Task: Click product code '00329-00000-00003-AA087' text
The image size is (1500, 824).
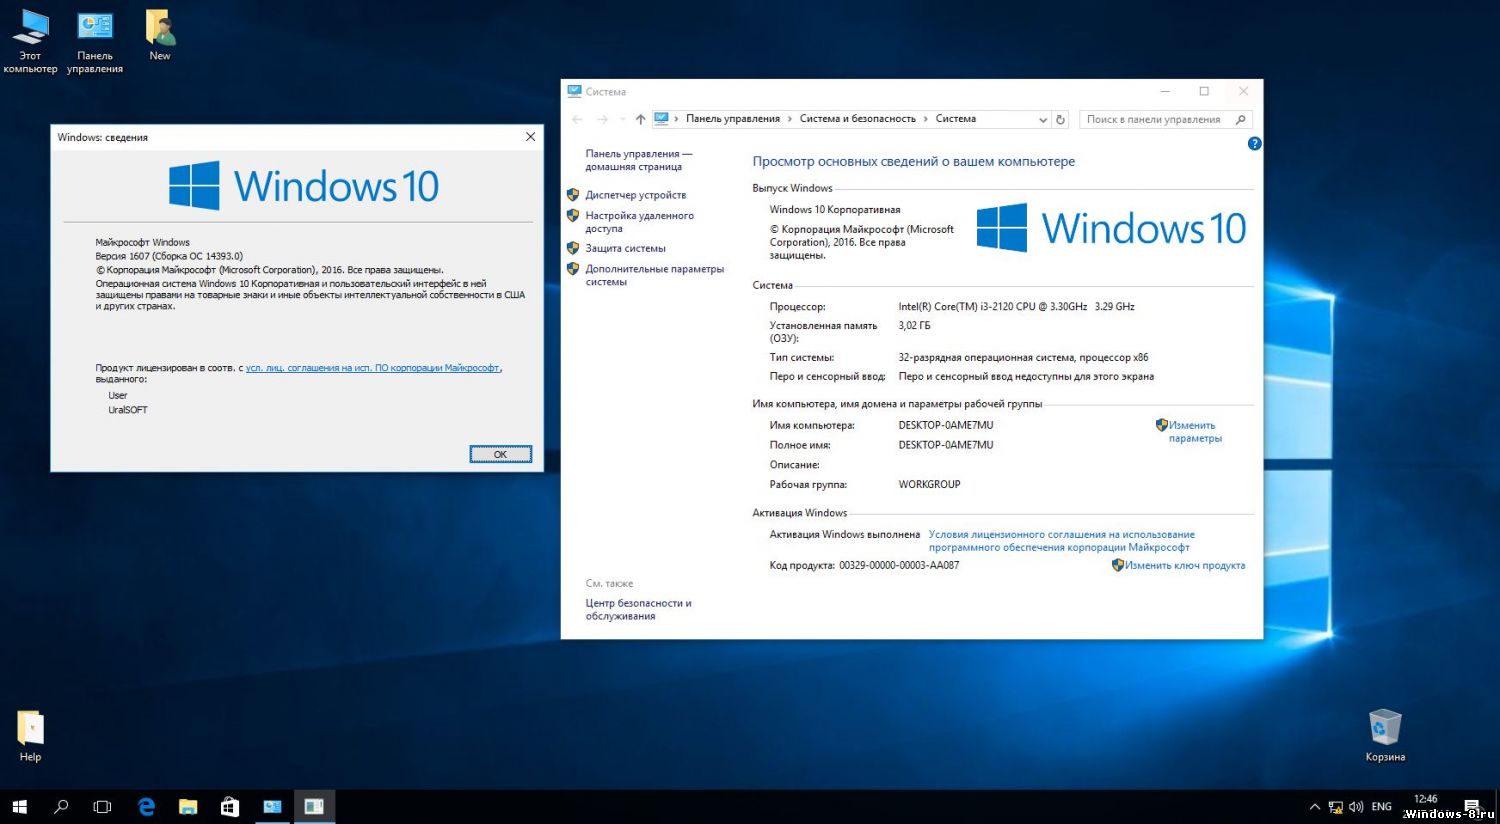Action: 899,565
